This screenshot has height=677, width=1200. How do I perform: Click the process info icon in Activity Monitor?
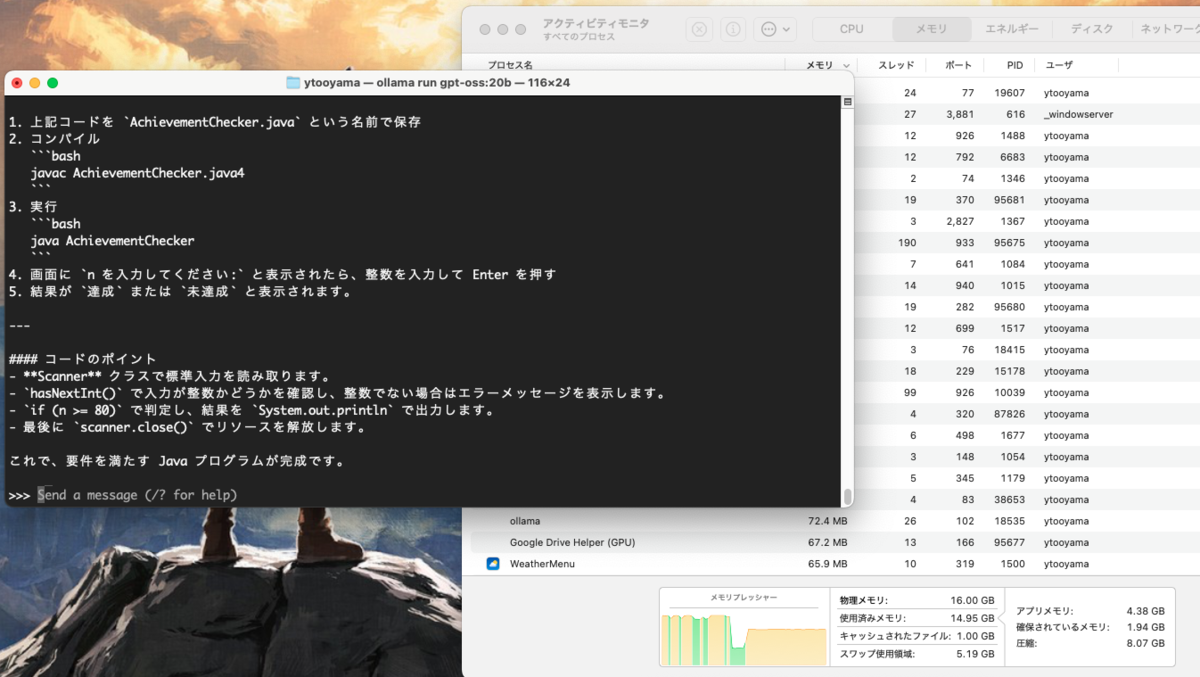(x=732, y=29)
